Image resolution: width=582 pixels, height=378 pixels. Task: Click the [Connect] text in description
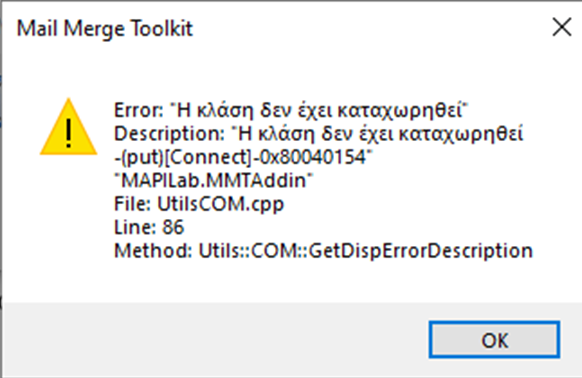click(208, 157)
